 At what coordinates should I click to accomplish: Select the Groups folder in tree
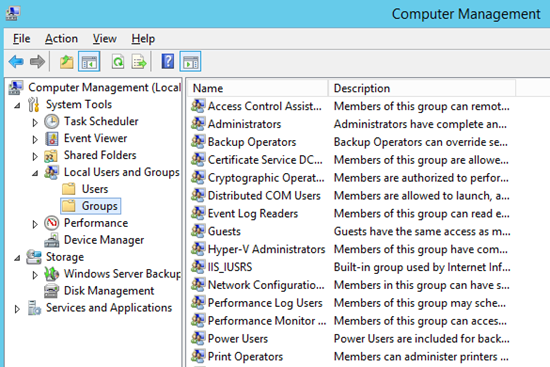pyautogui.click(x=90, y=206)
